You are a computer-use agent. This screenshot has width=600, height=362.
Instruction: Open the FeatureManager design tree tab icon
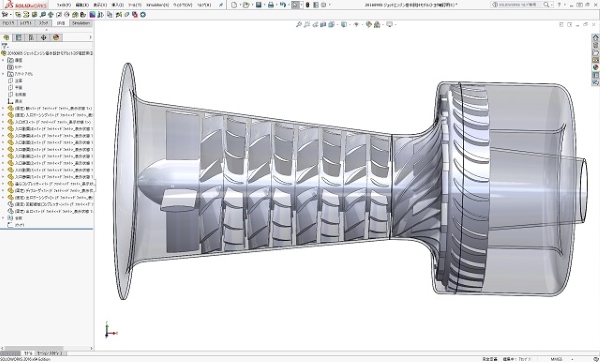click(x=6, y=38)
